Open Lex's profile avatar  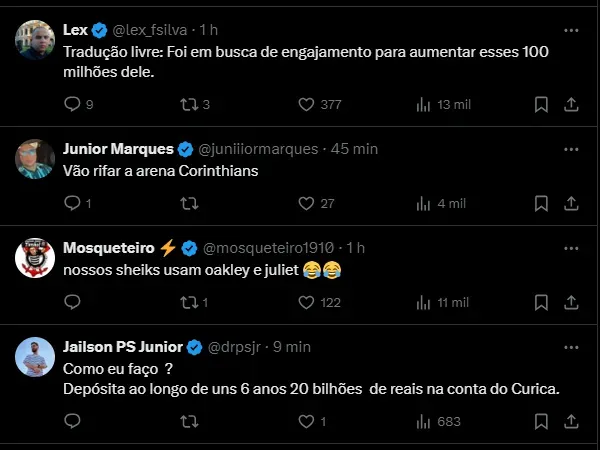click(x=34, y=41)
